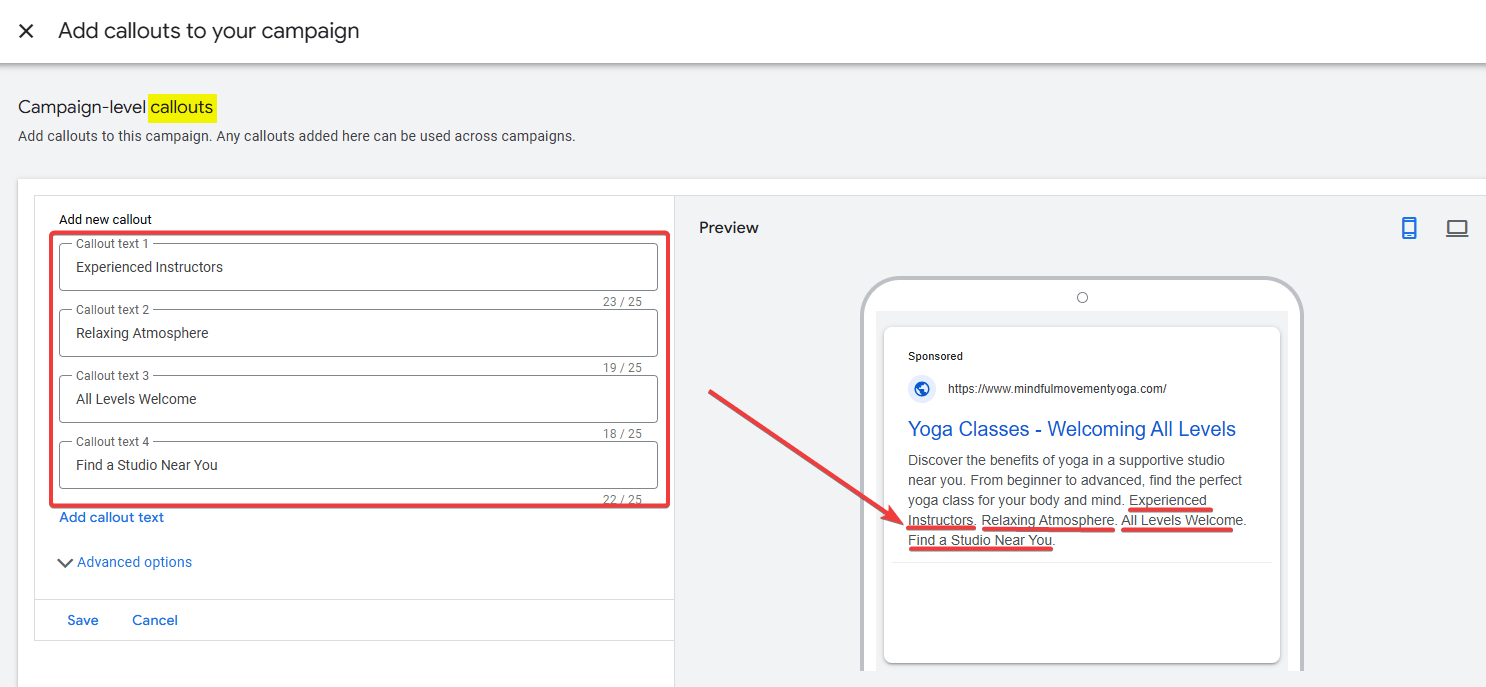Open Advanced options below the callout fields

point(134,561)
